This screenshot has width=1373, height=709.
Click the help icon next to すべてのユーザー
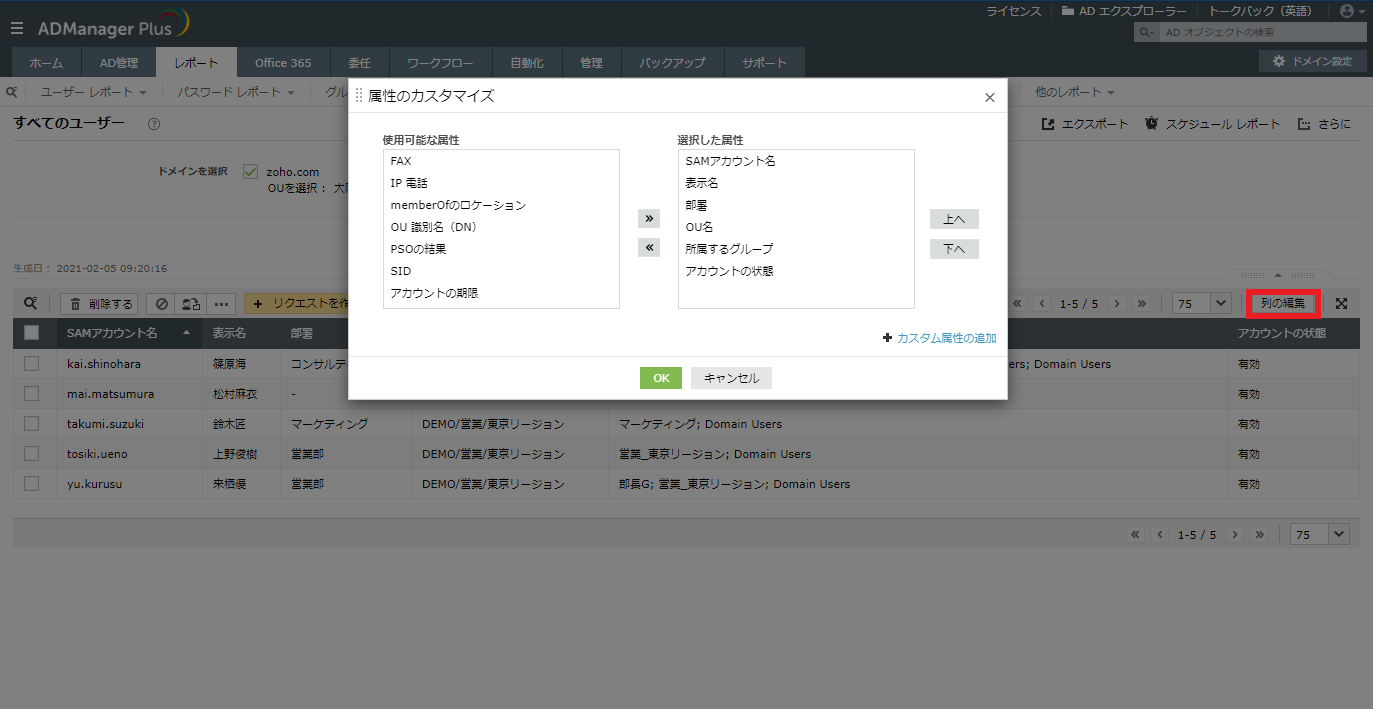pyautogui.click(x=154, y=124)
